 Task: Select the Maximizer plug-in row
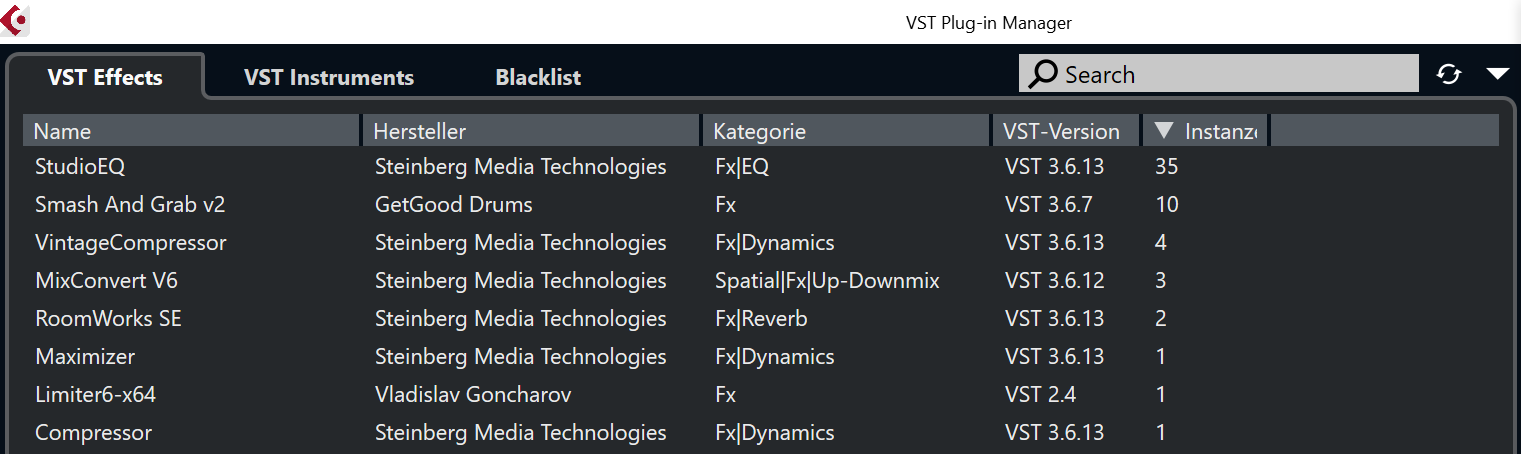[85, 357]
